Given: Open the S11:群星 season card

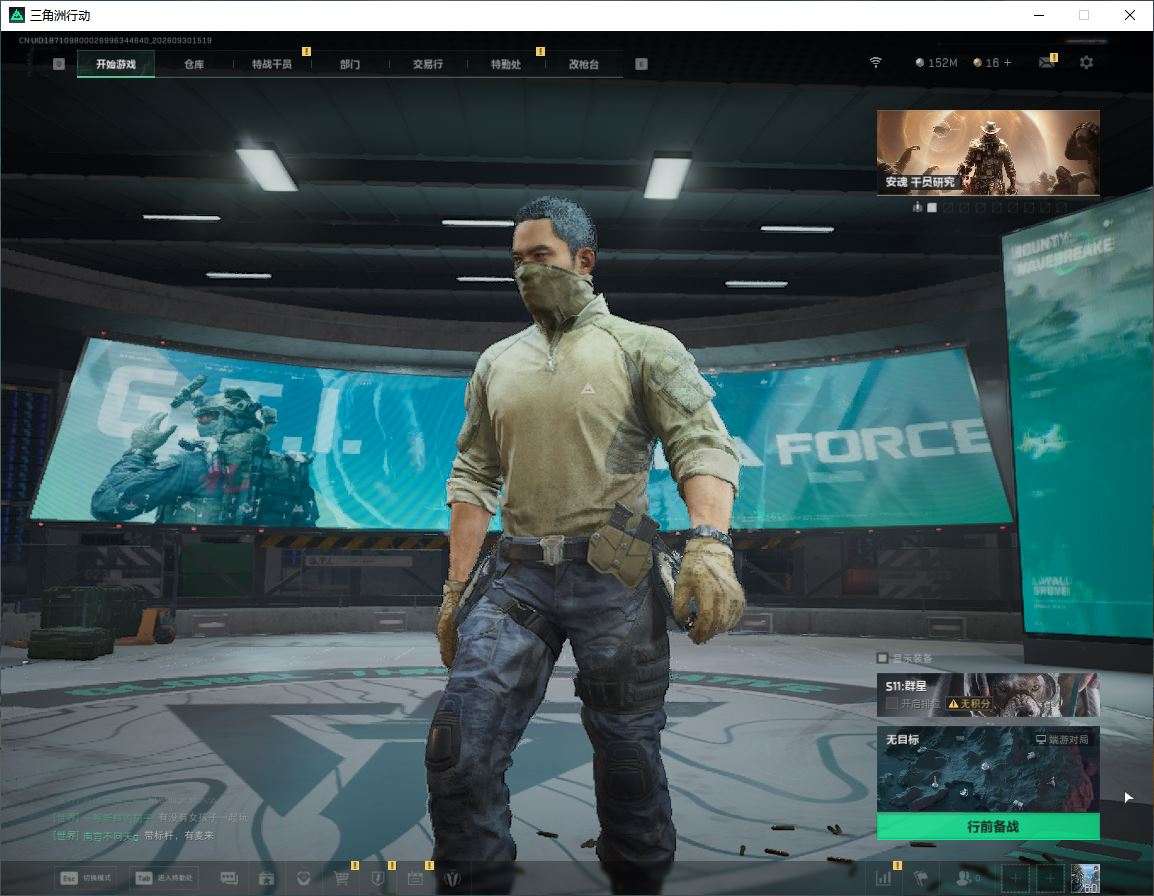Looking at the screenshot, I should pos(988,694).
